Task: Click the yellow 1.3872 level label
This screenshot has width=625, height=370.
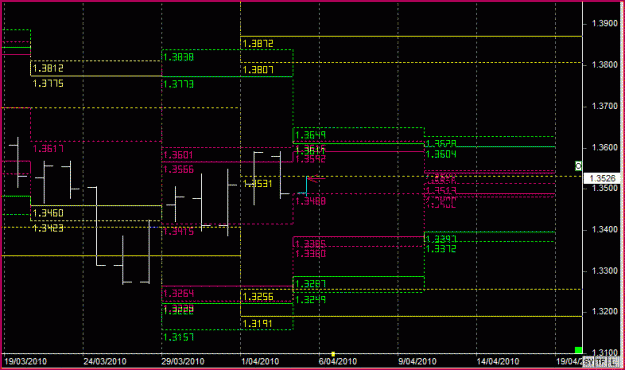Action: coord(258,43)
